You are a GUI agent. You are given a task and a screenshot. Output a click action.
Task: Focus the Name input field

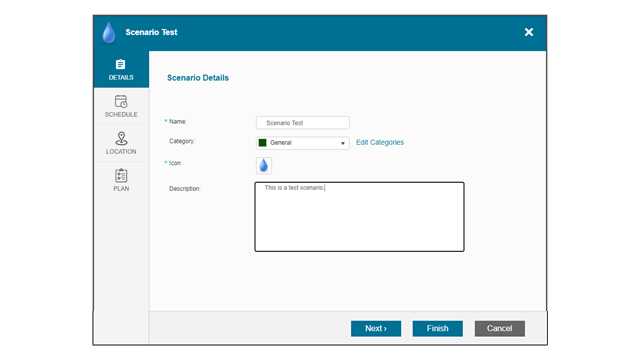coord(302,123)
